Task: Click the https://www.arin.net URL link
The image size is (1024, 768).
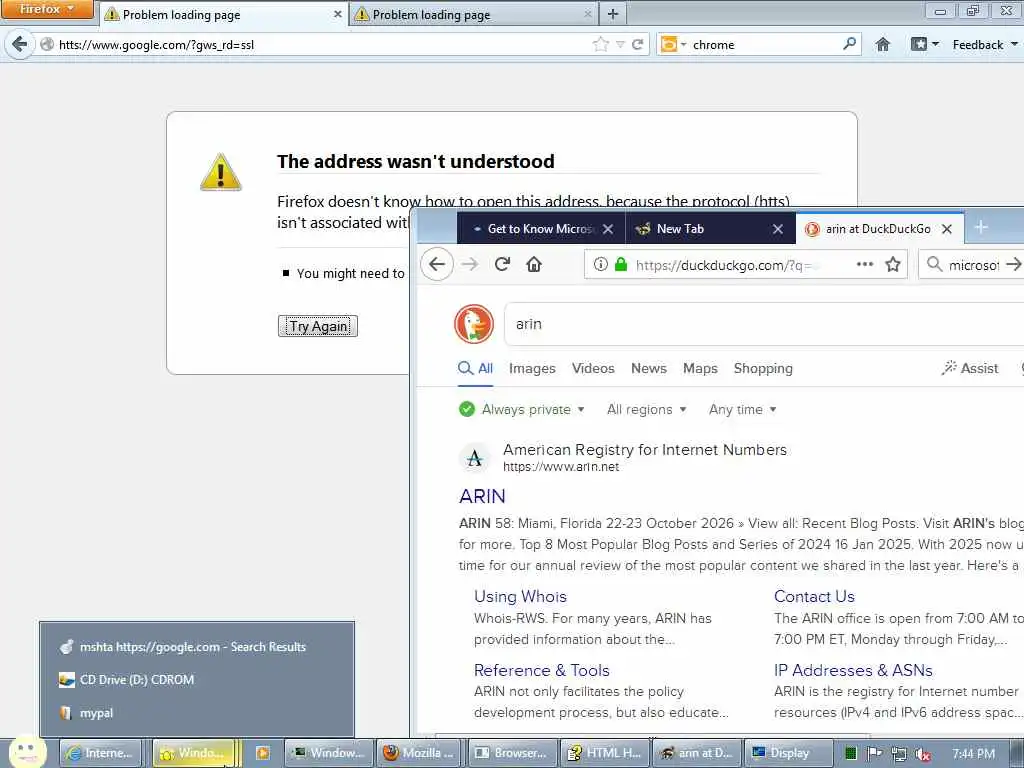Action: (x=561, y=467)
